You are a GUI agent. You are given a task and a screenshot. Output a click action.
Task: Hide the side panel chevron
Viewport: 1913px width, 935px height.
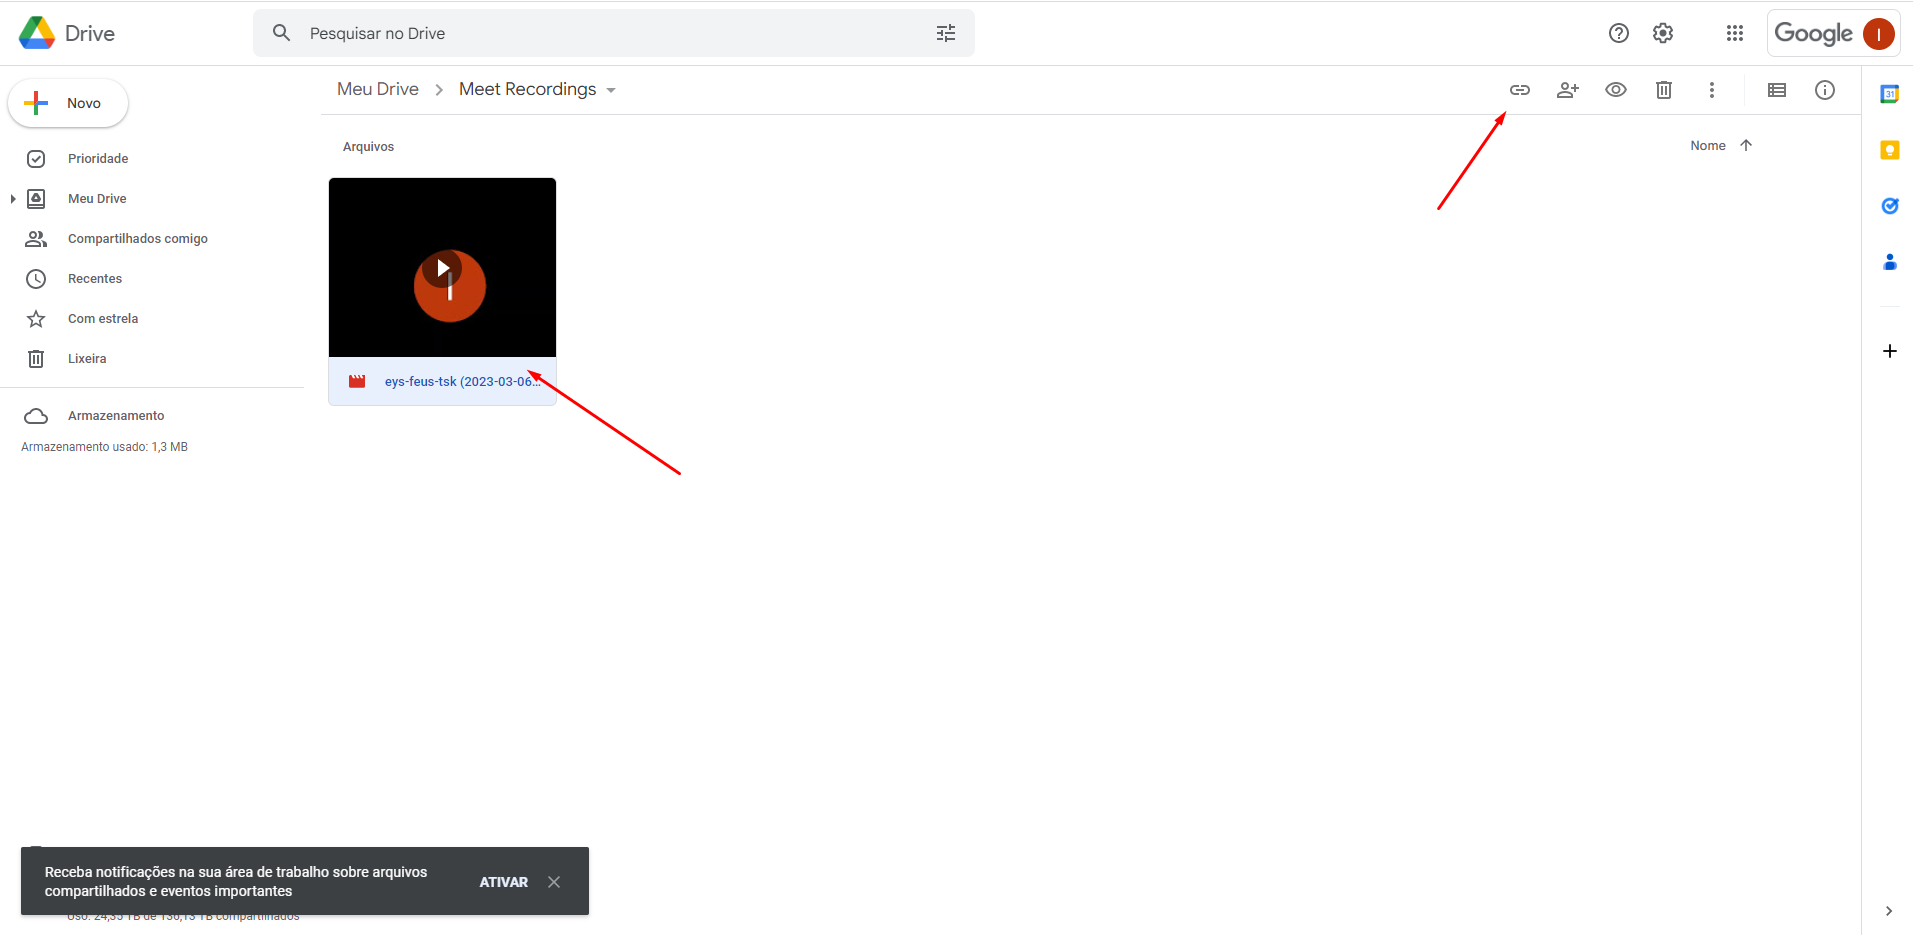1889,911
